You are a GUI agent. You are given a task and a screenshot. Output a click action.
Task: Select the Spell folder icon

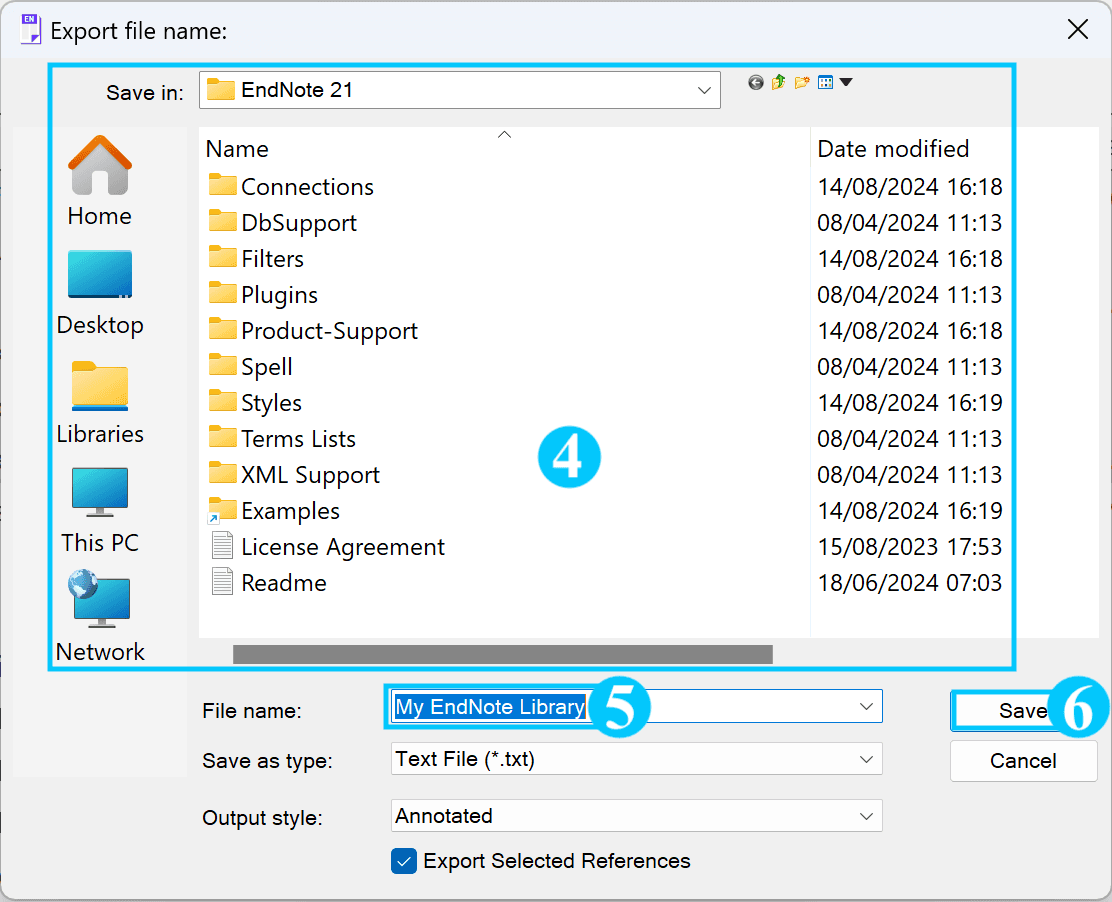click(x=223, y=365)
